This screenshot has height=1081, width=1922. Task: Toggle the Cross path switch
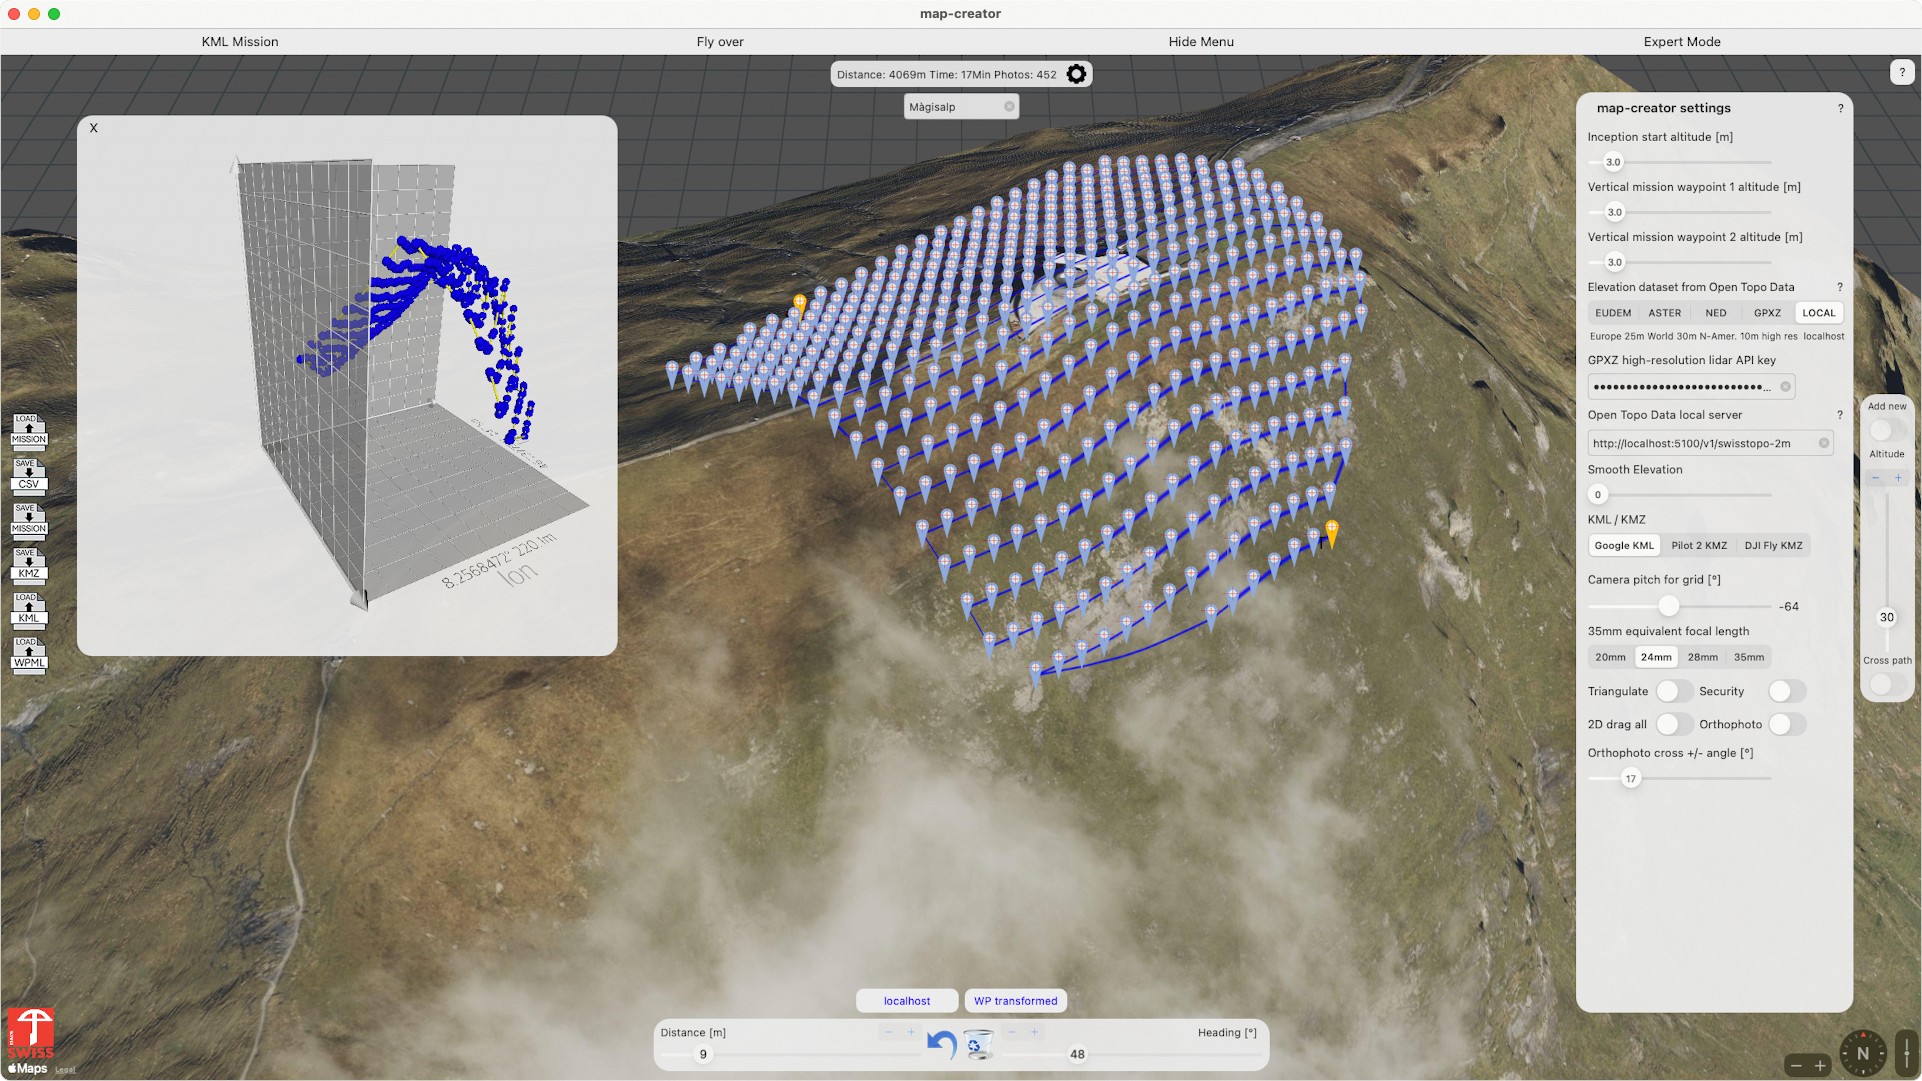coord(1886,685)
